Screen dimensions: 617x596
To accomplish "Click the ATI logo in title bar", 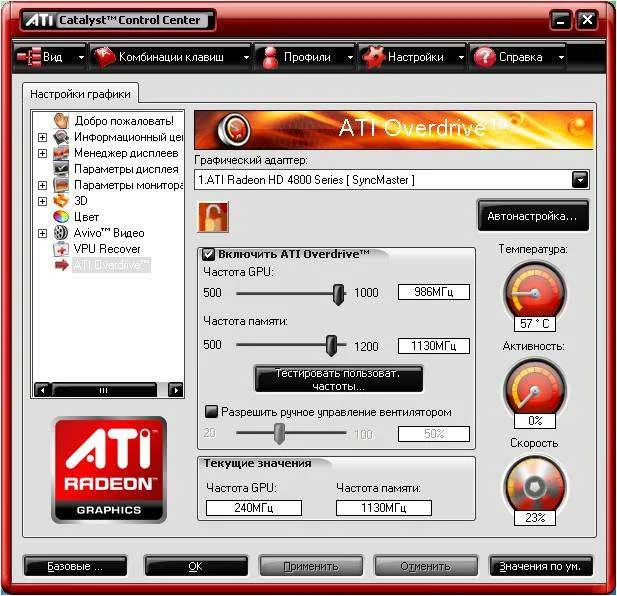I will point(39,20).
